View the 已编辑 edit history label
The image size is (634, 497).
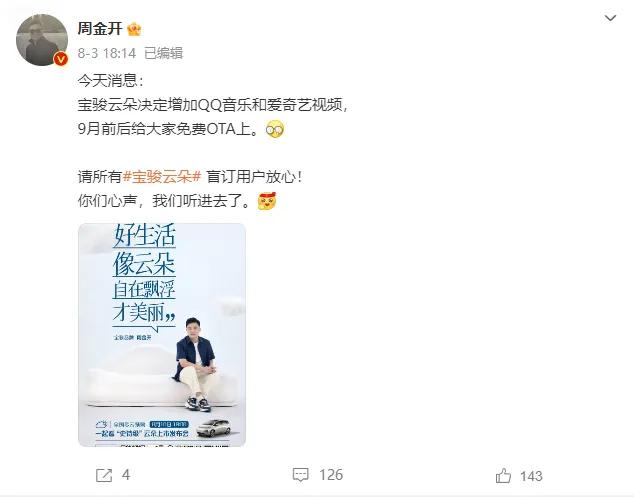pos(164,53)
